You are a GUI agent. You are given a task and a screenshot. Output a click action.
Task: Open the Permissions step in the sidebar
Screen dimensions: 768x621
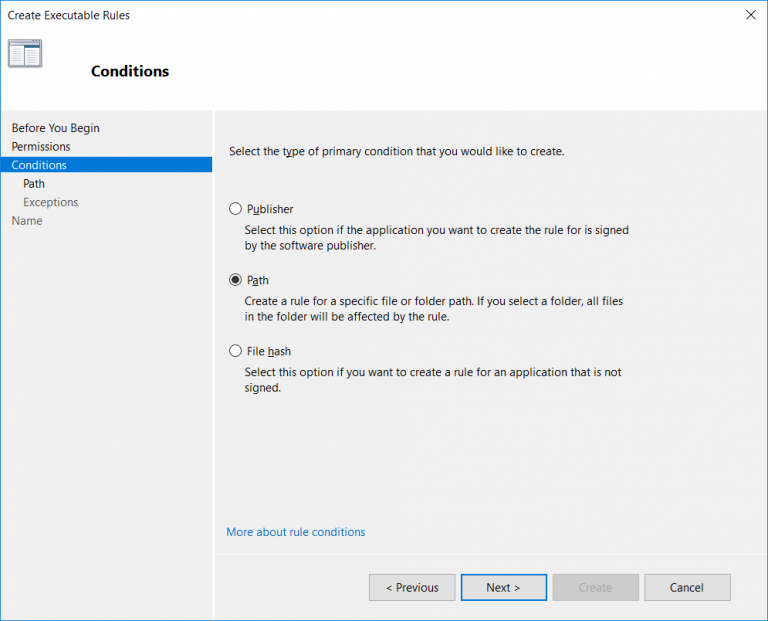(41, 147)
